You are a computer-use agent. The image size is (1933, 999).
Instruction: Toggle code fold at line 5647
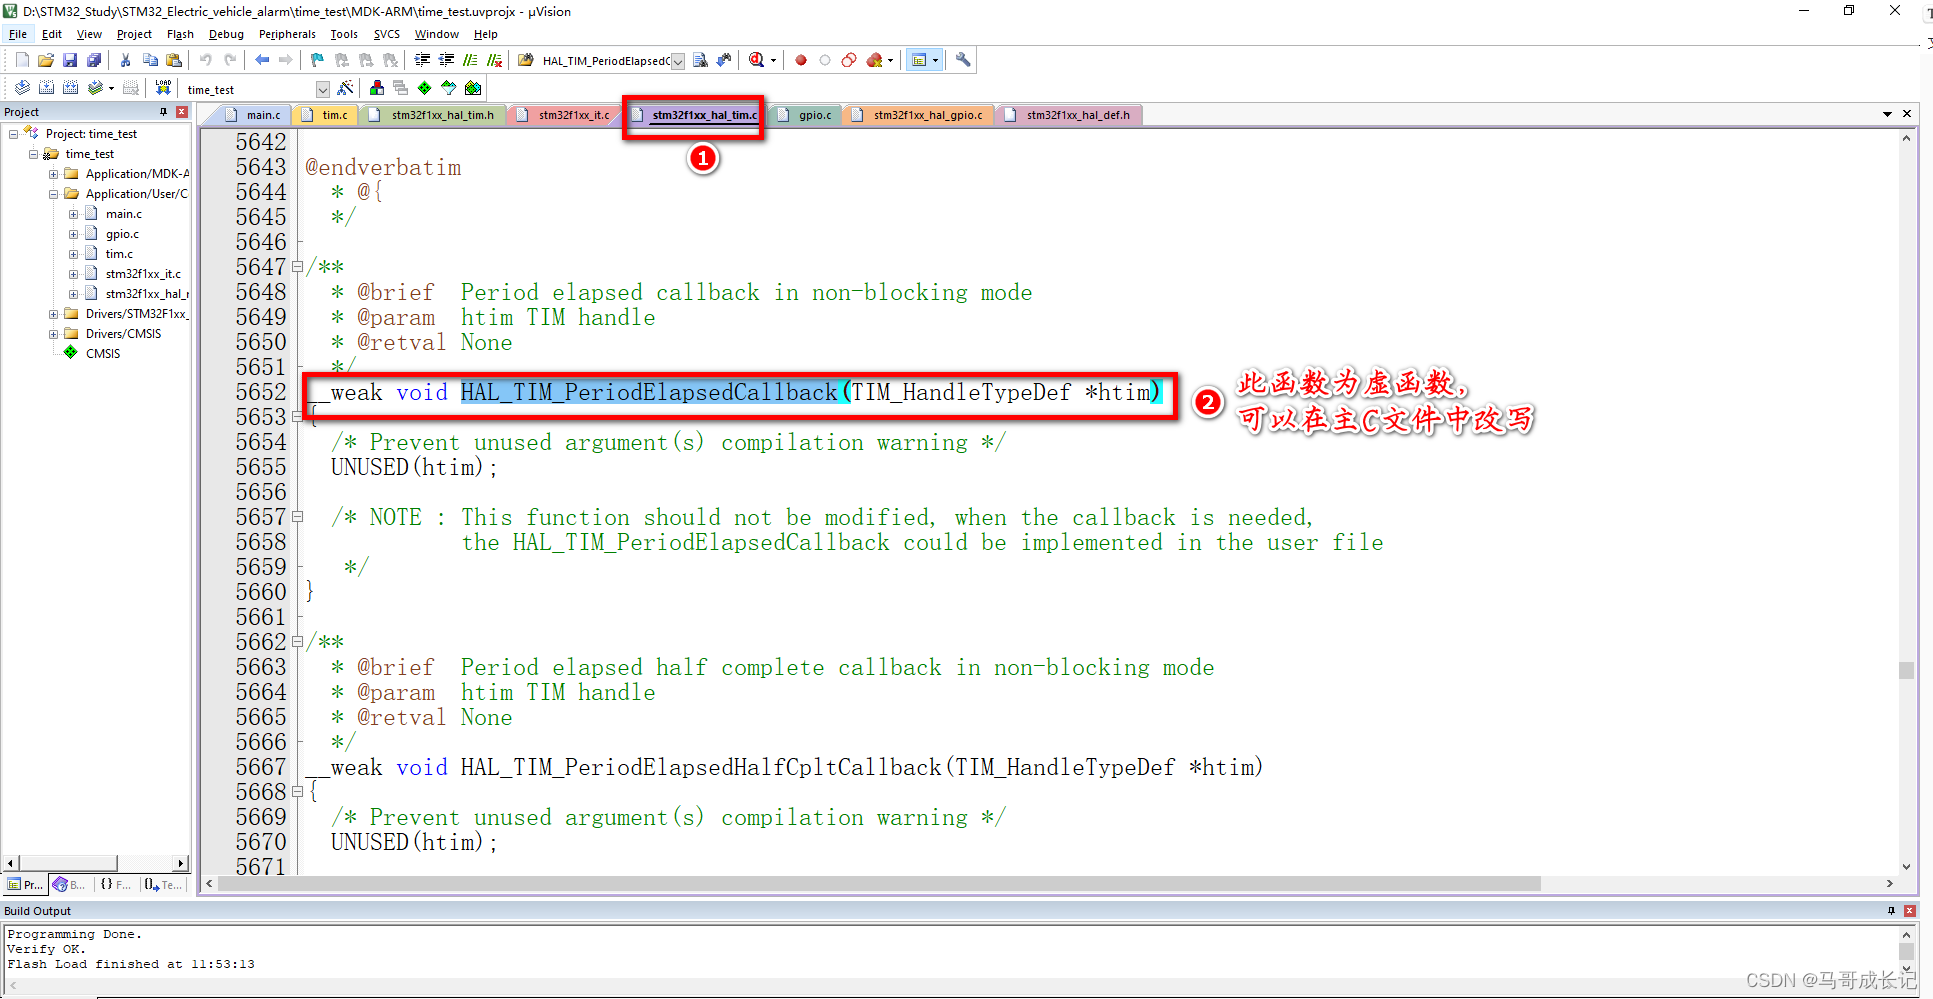click(297, 267)
